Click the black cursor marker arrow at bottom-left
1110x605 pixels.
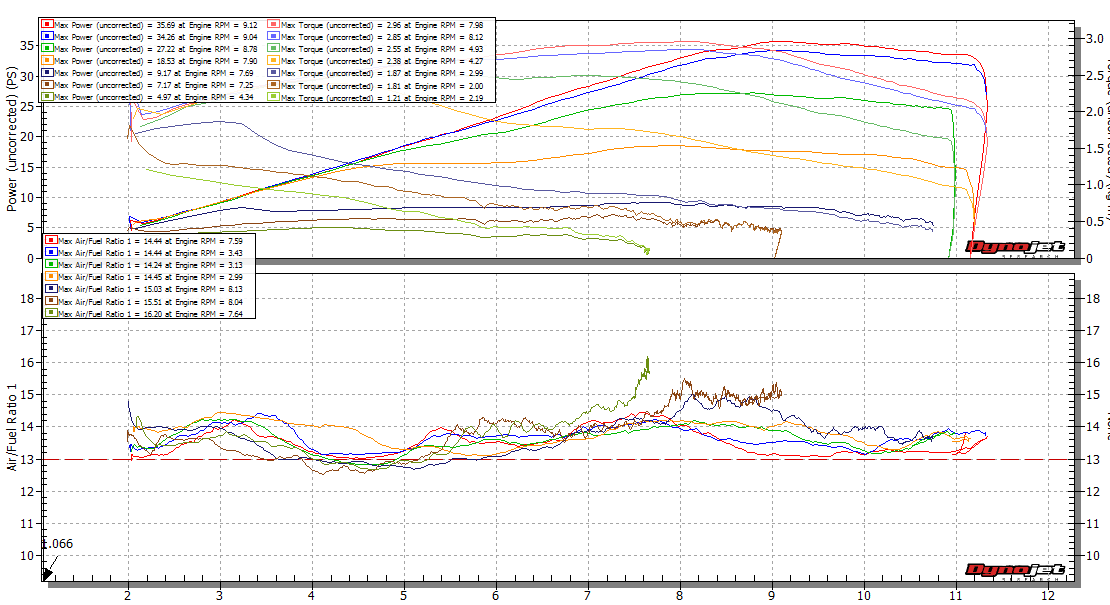48,574
